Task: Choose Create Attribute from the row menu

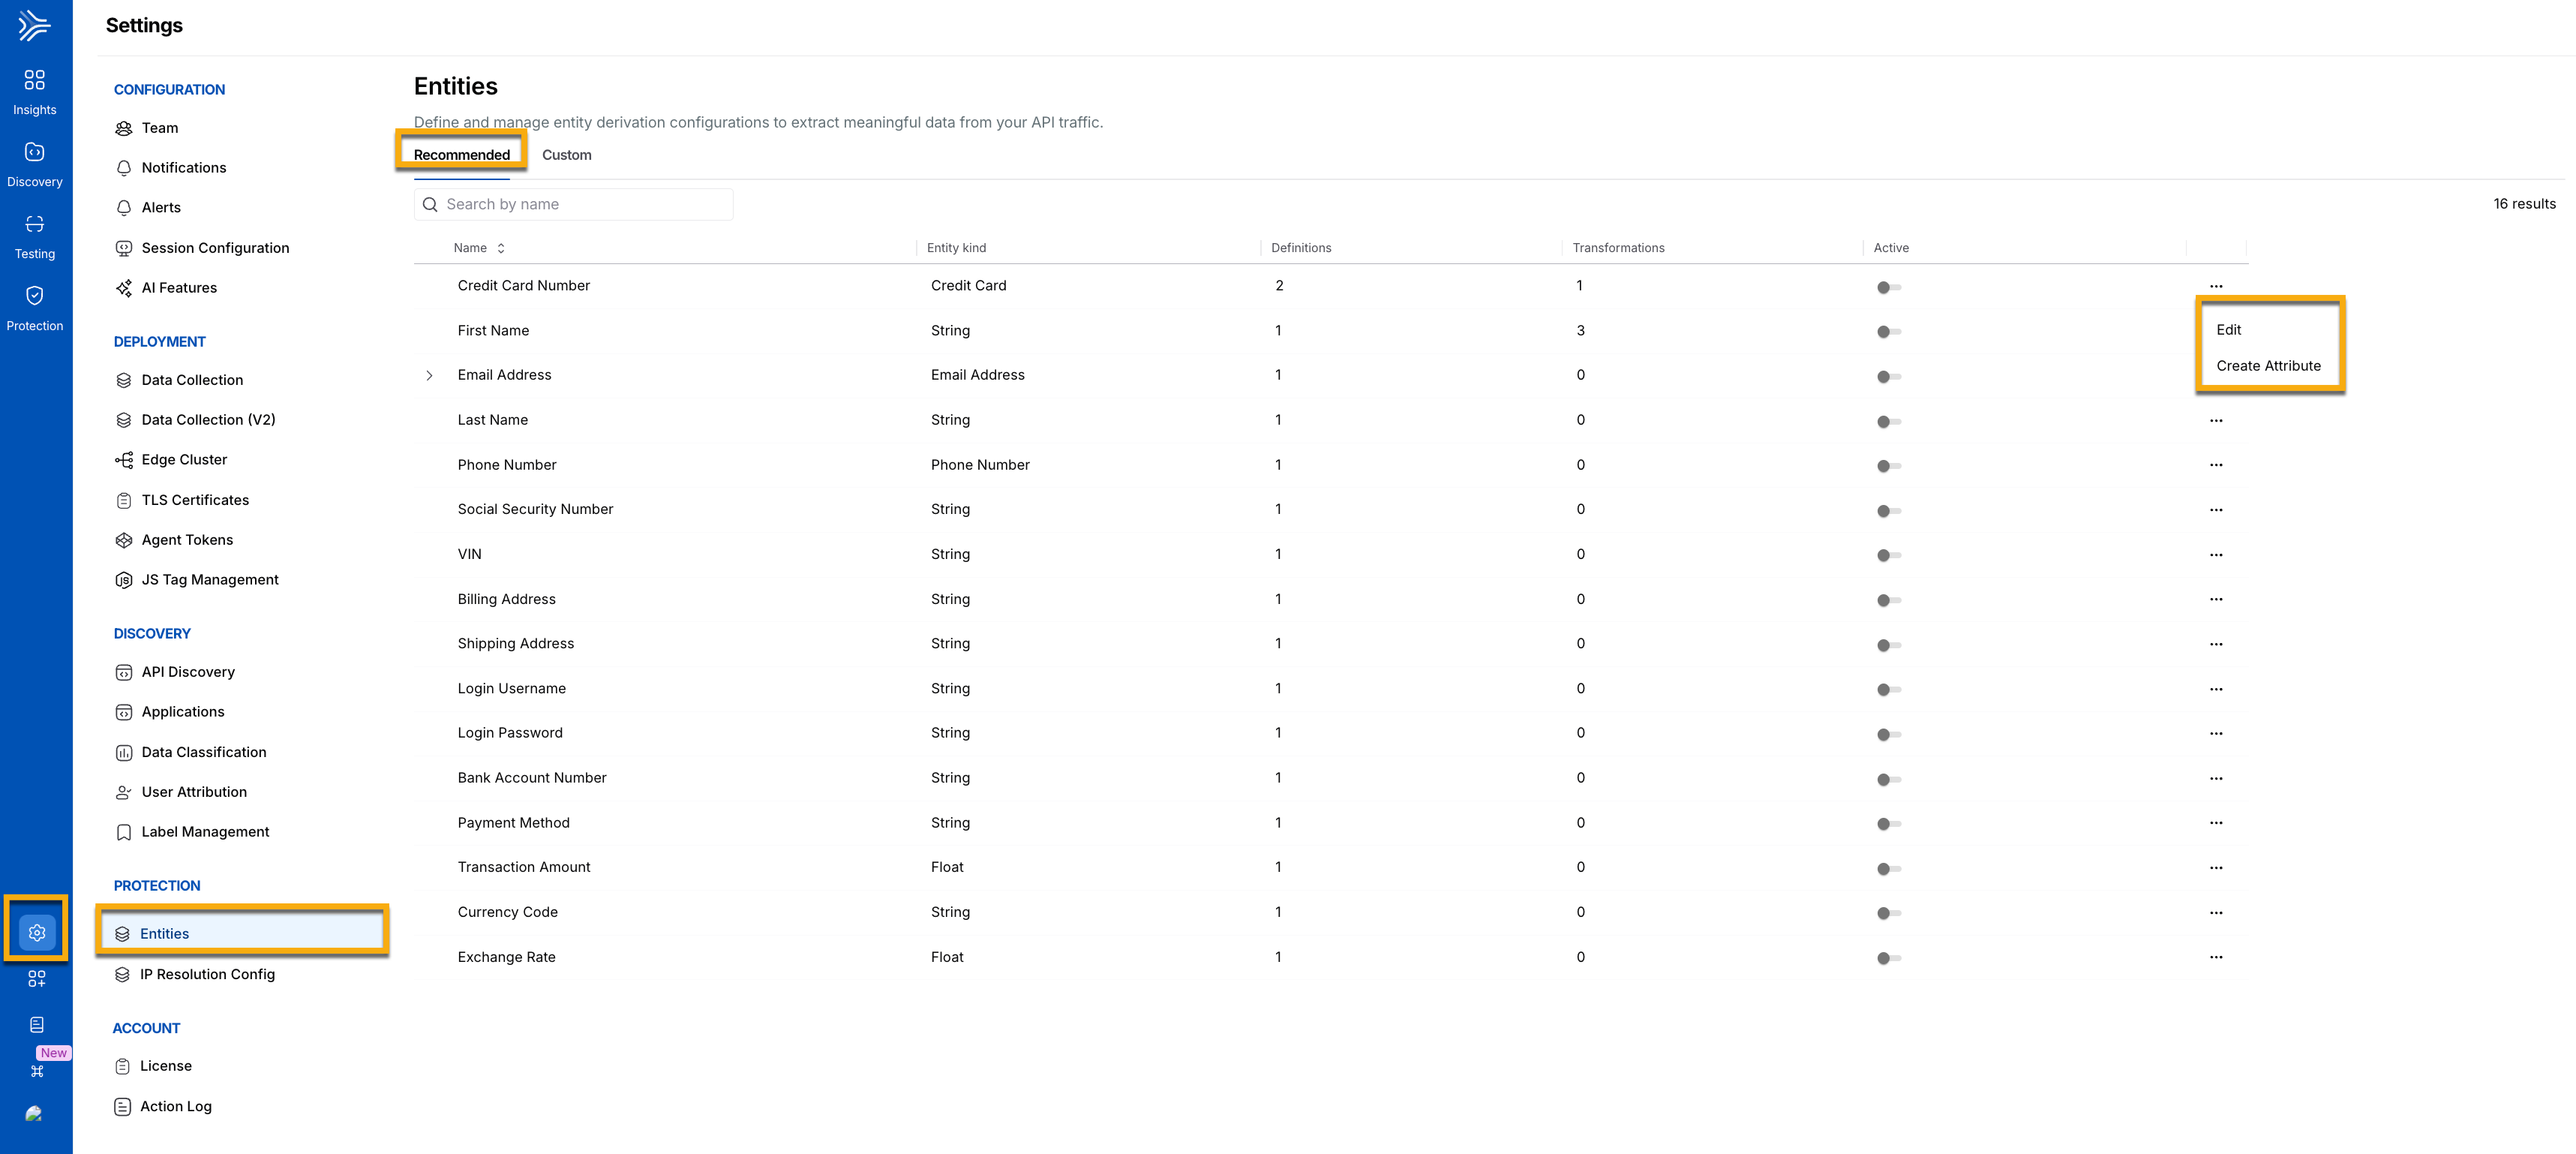Action: coord(2269,366)
